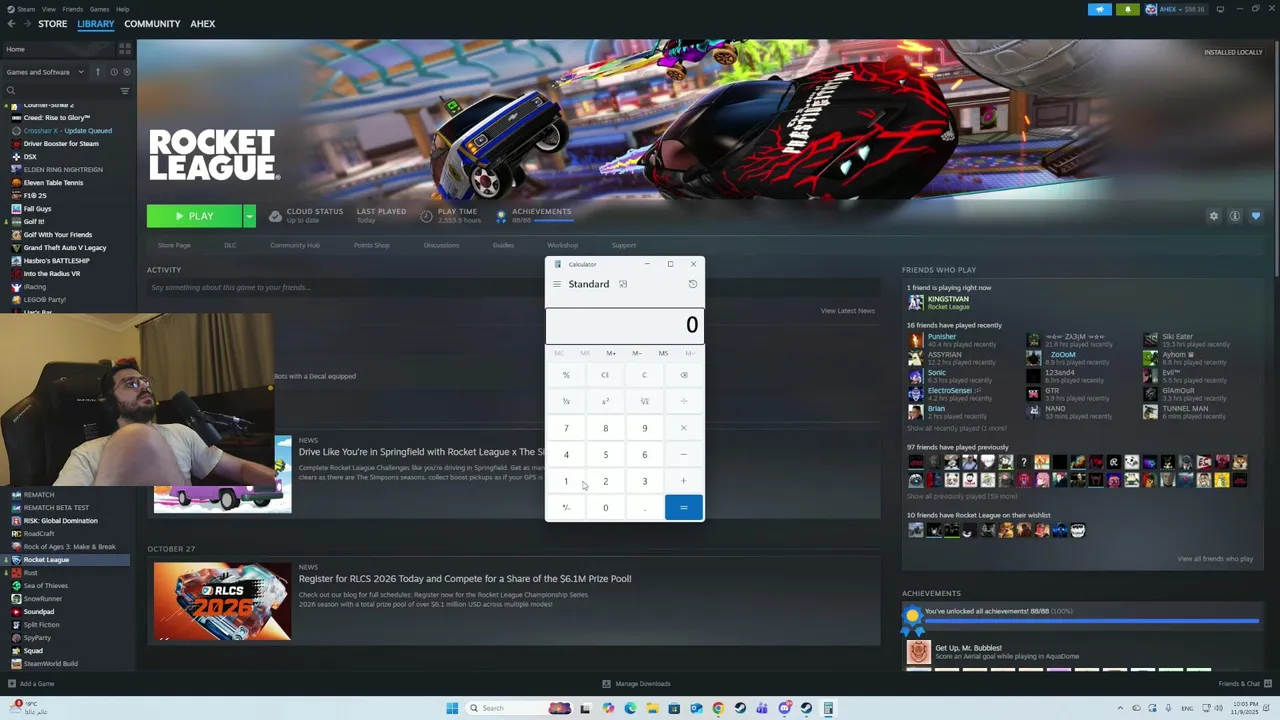Open Rocket League Community Hub
This screenshot has width=1280, height=720.
[x=295, y=245]
